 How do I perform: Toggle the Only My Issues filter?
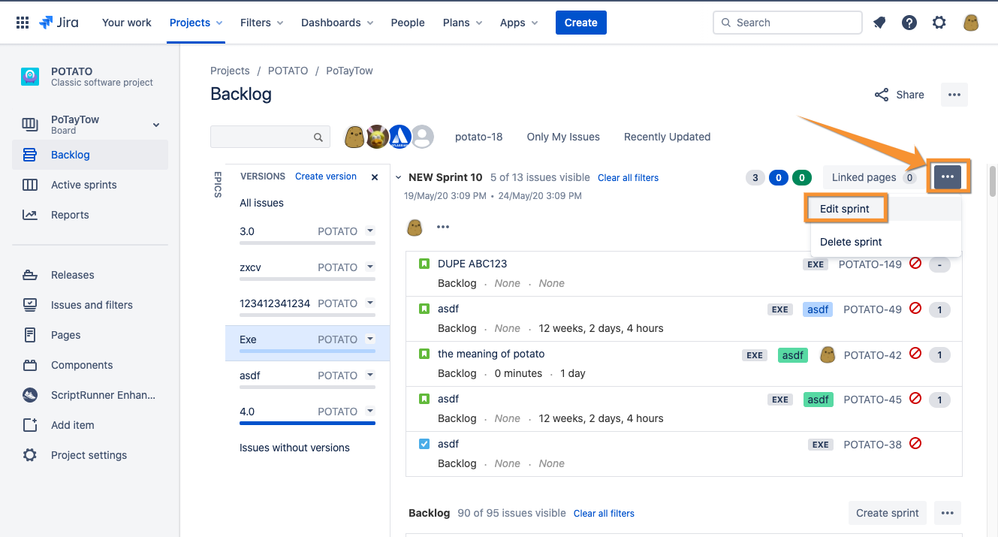click(563, 137)
